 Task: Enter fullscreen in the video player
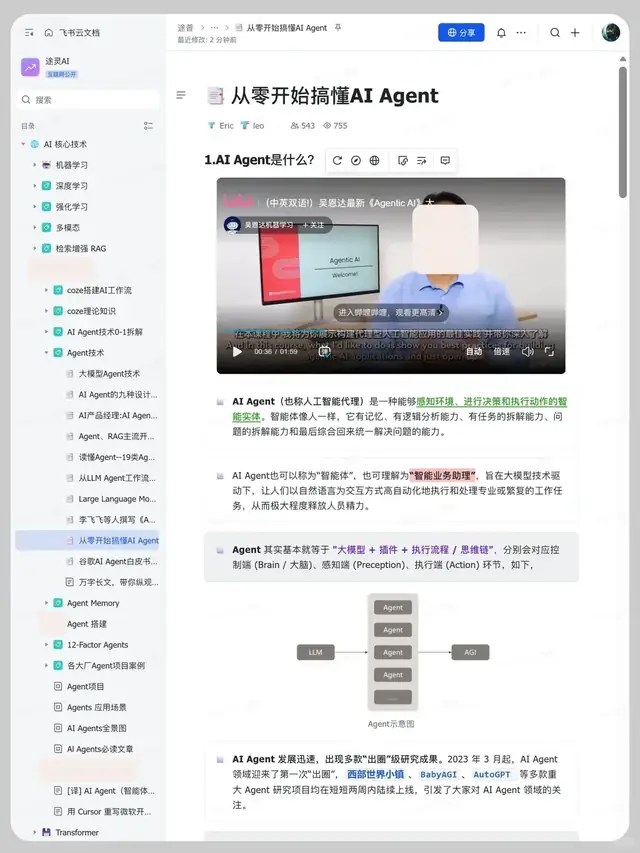[550, 351]
